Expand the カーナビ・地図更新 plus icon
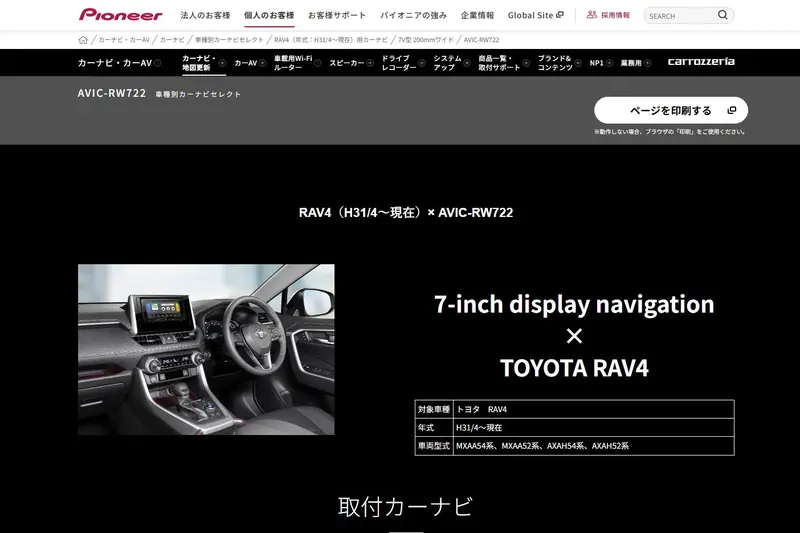The width and height of the screenshot is (800, 533). 222,63
